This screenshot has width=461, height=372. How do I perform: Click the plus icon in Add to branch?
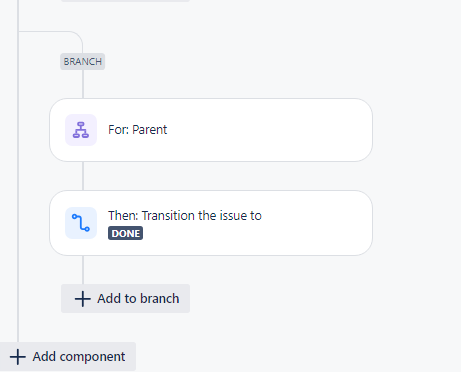pyautogui.click(x=83, y=299)
